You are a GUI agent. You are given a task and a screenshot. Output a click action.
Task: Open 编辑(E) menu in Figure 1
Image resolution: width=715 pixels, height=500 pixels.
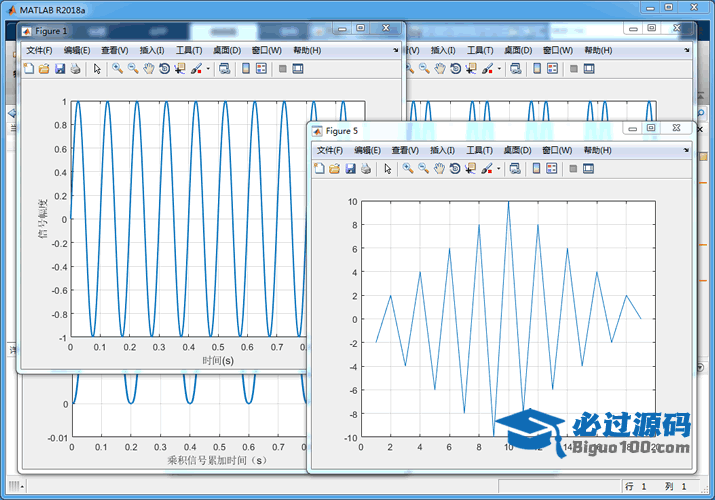point(77,50)
